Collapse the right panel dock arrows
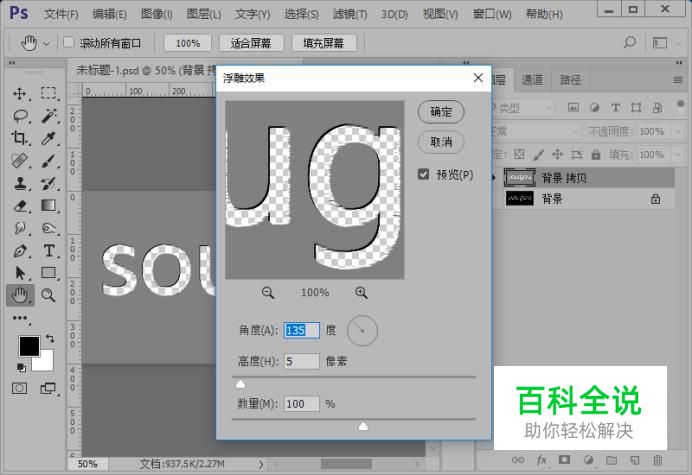This screenshot has width=692, height=475. click(x=679, y=63)
